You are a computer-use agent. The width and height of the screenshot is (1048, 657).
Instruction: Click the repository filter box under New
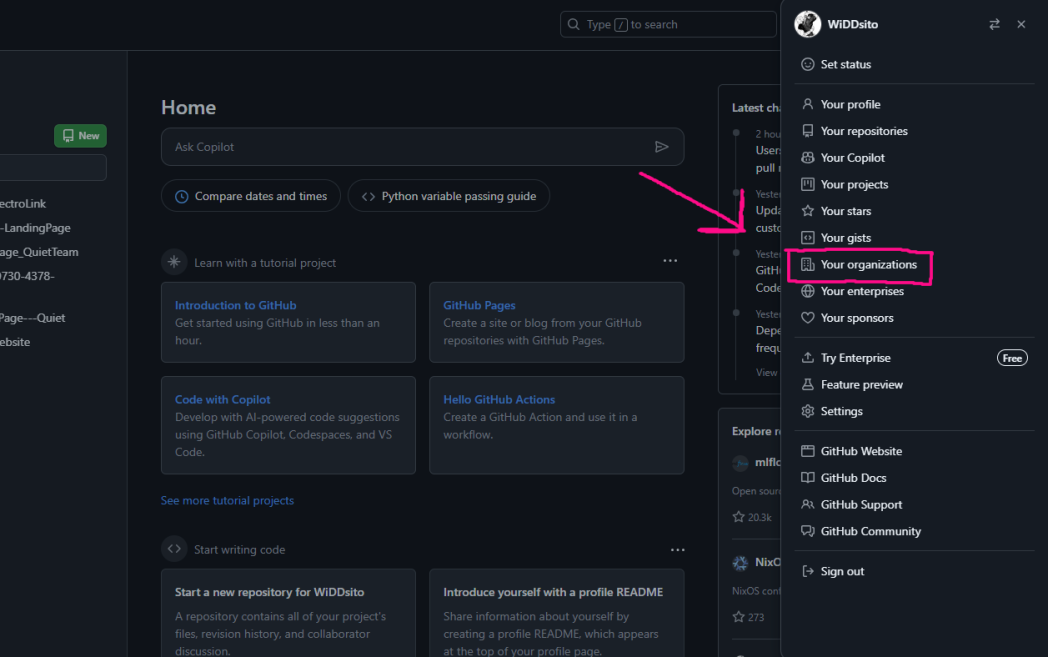tap(52, 168)
